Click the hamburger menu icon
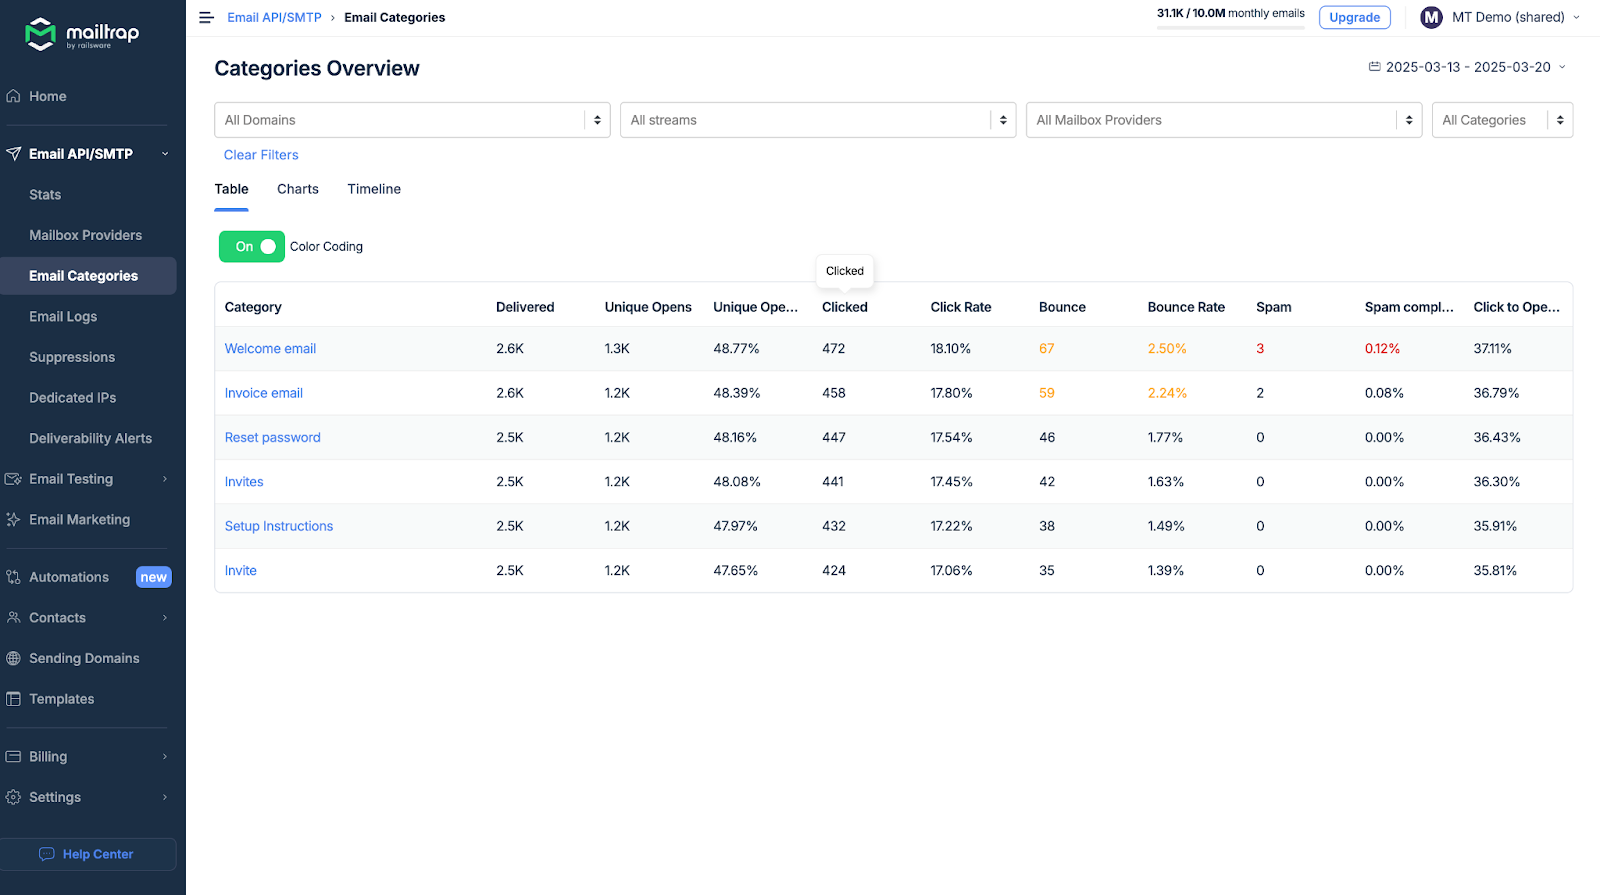The image size is (1600, 895). tap(206, 18)
